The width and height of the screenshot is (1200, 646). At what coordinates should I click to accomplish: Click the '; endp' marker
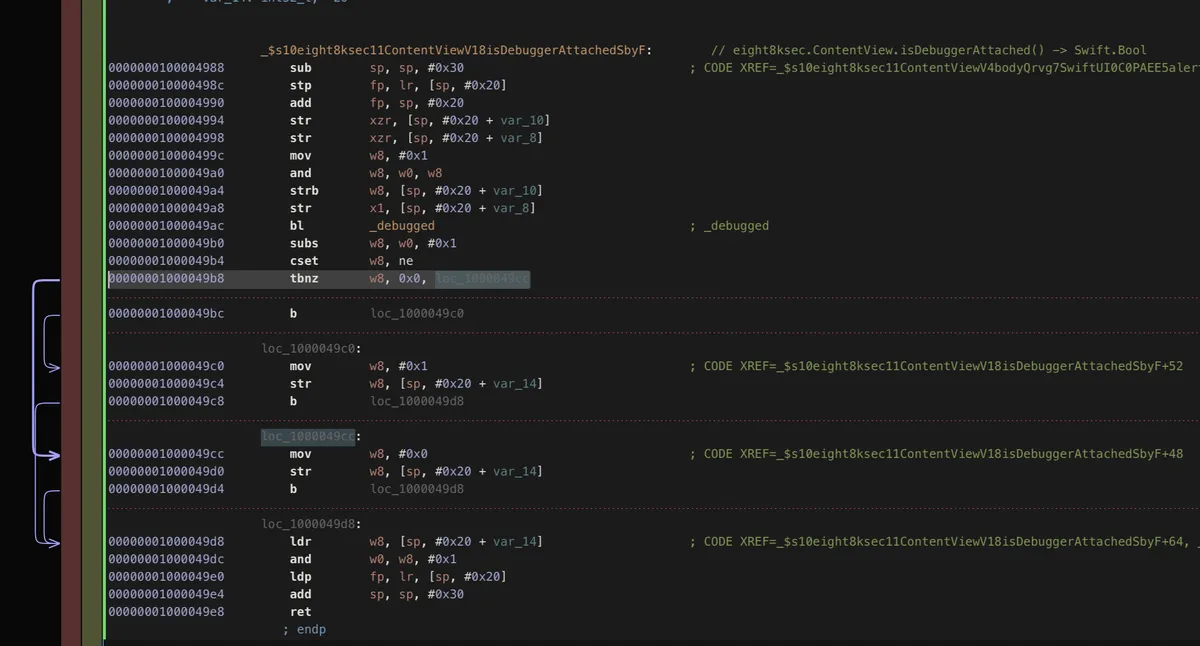(304, 630)
